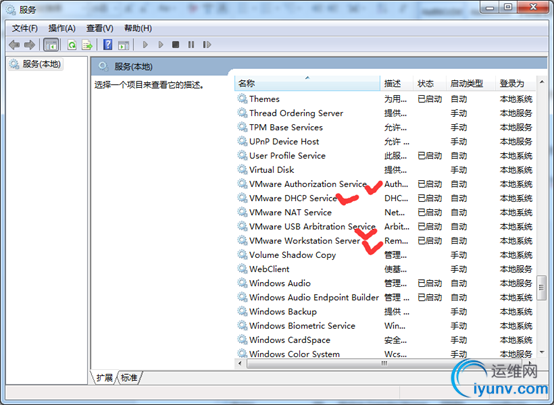Select the Thread Ordering Server service

point(385,113)
